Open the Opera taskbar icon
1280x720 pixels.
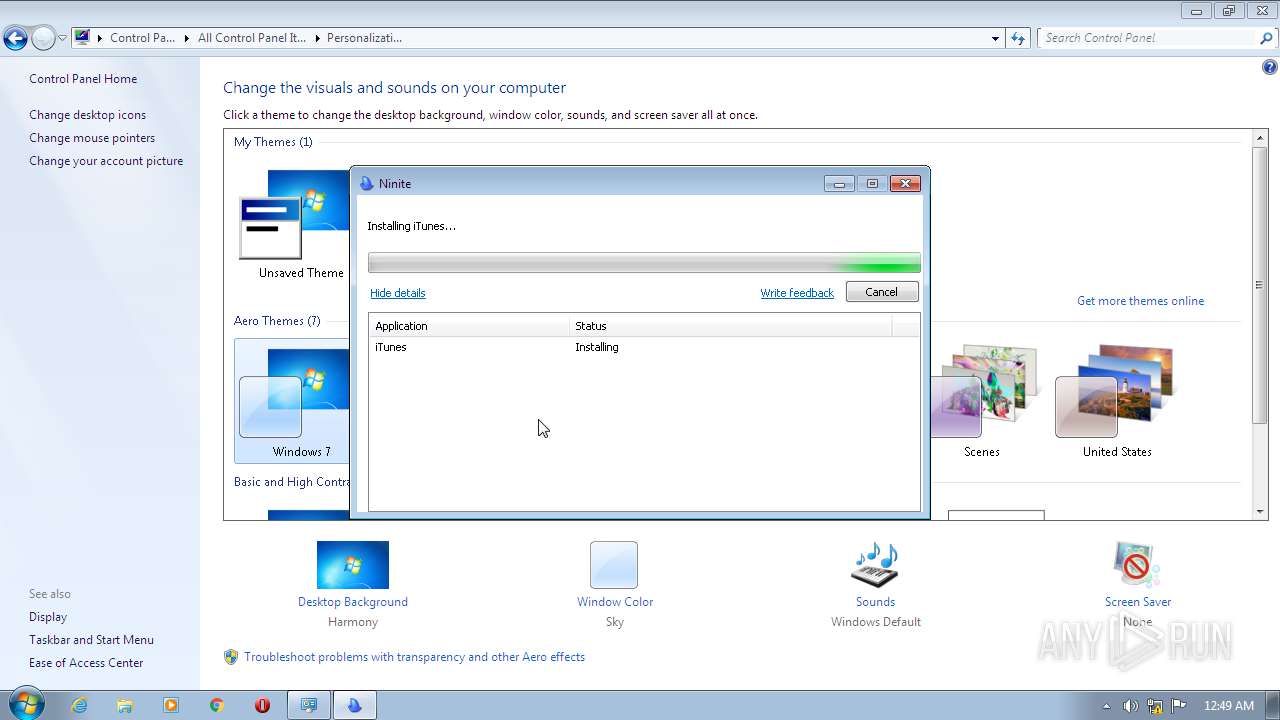coord(263,705)
